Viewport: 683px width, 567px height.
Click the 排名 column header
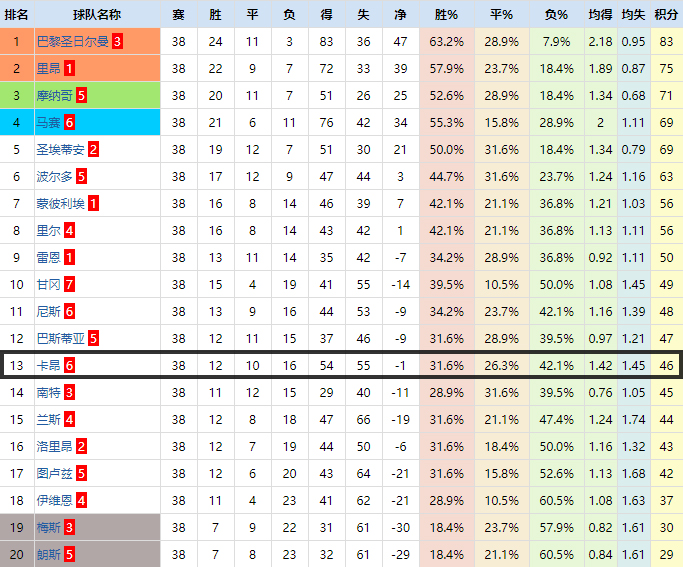pyautogui.click(x=17, y=15)
